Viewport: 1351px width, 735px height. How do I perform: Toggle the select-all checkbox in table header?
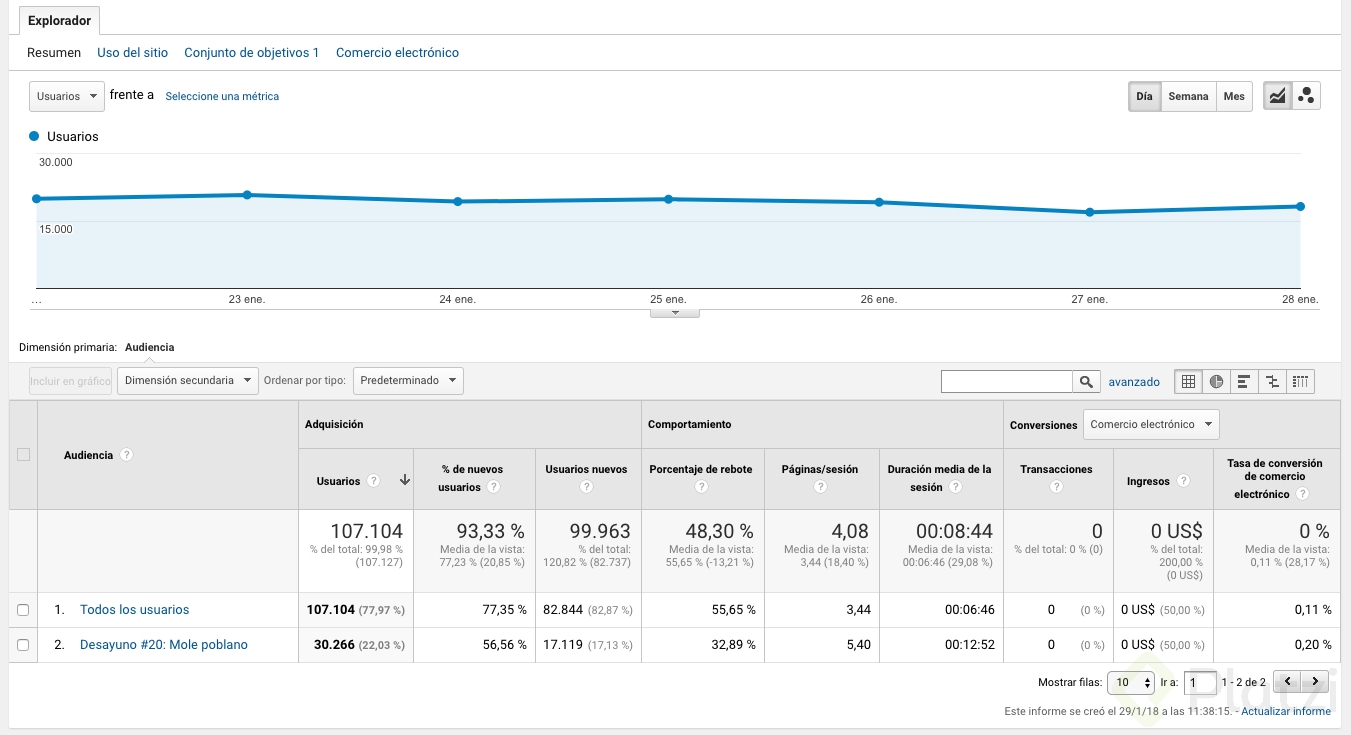[x=23, y=455]
